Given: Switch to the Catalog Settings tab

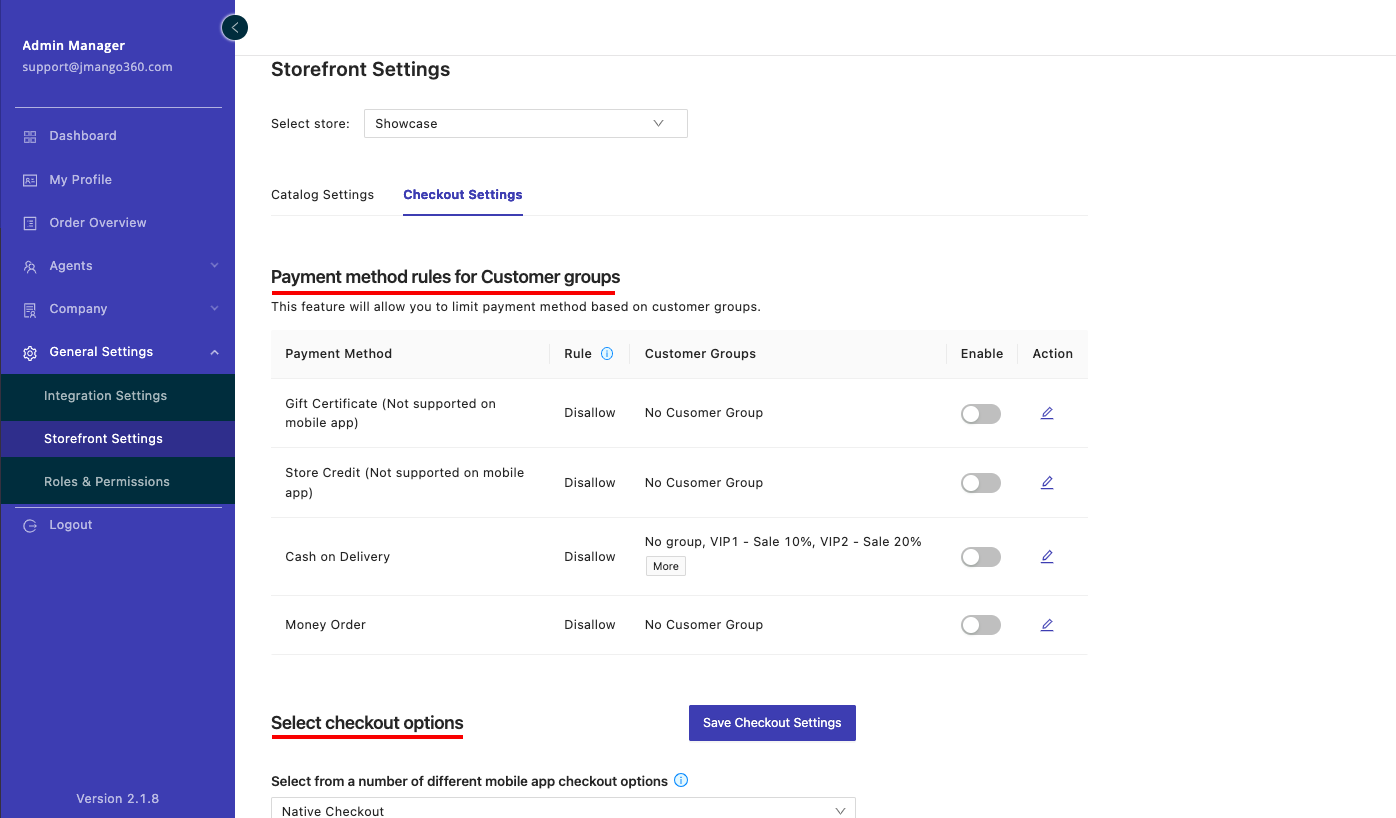Looking at the screenshot, I should 322,195.
